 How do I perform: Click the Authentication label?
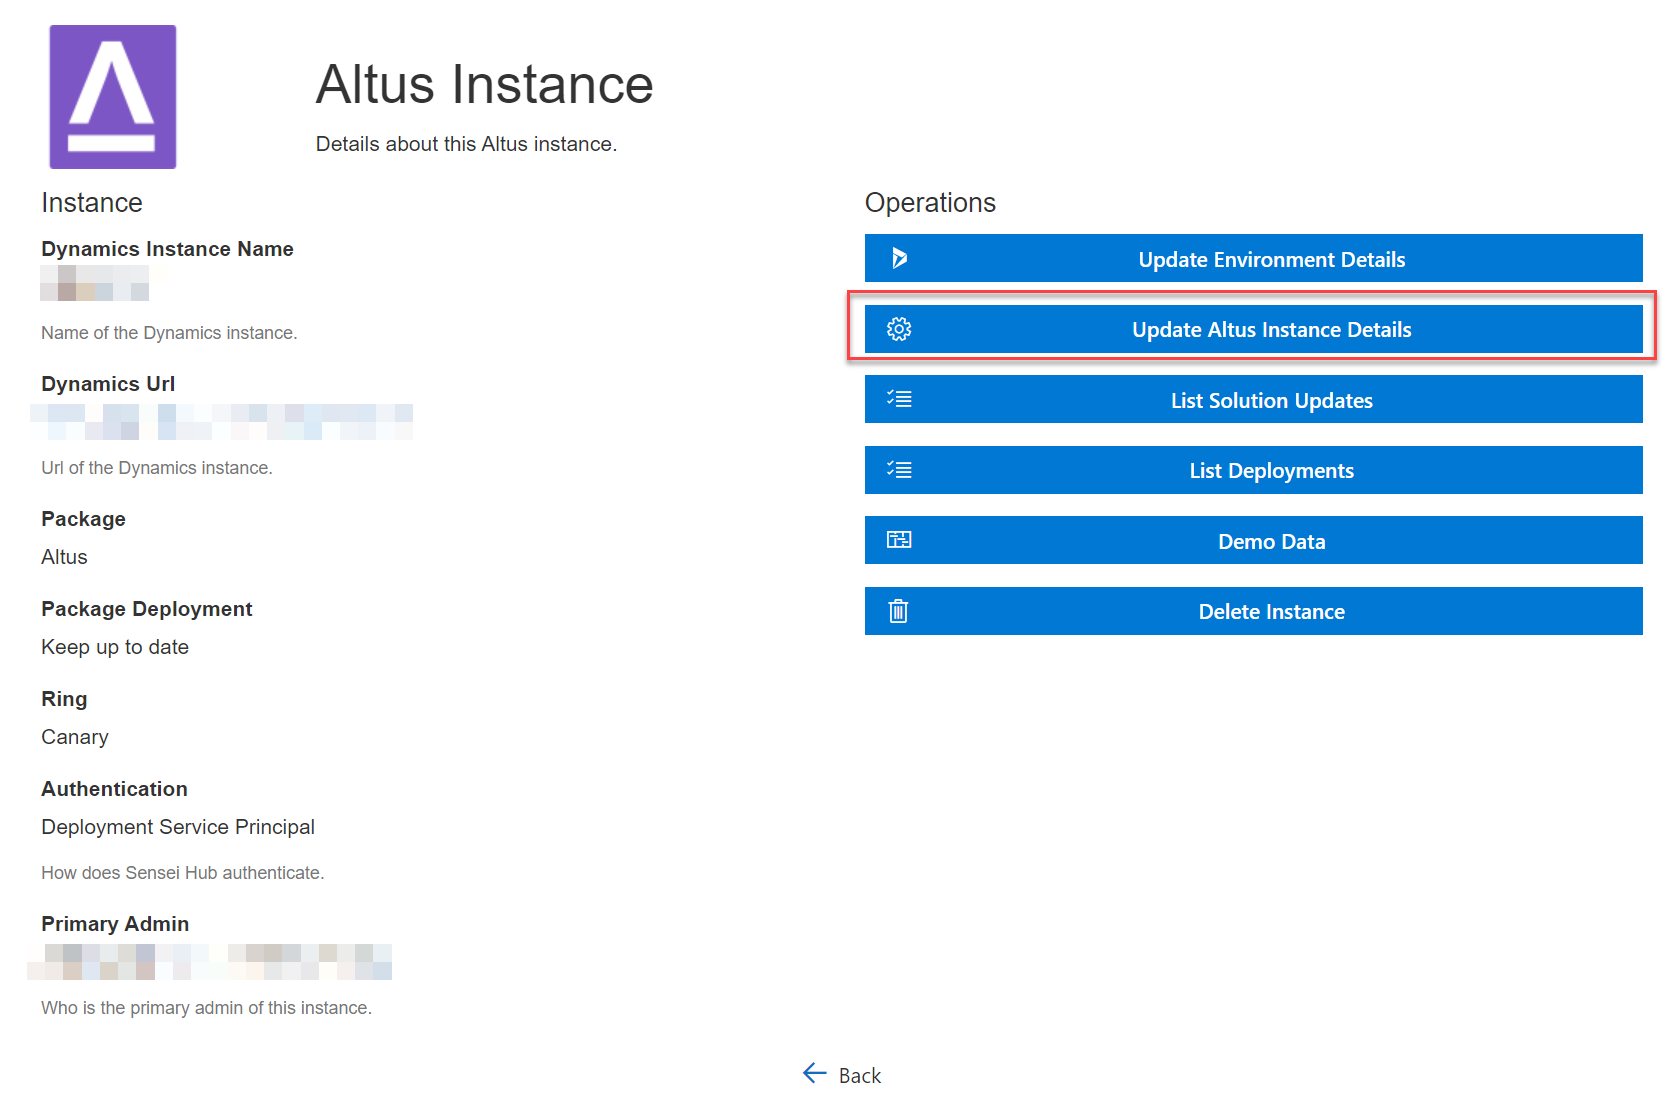(114, 789)
